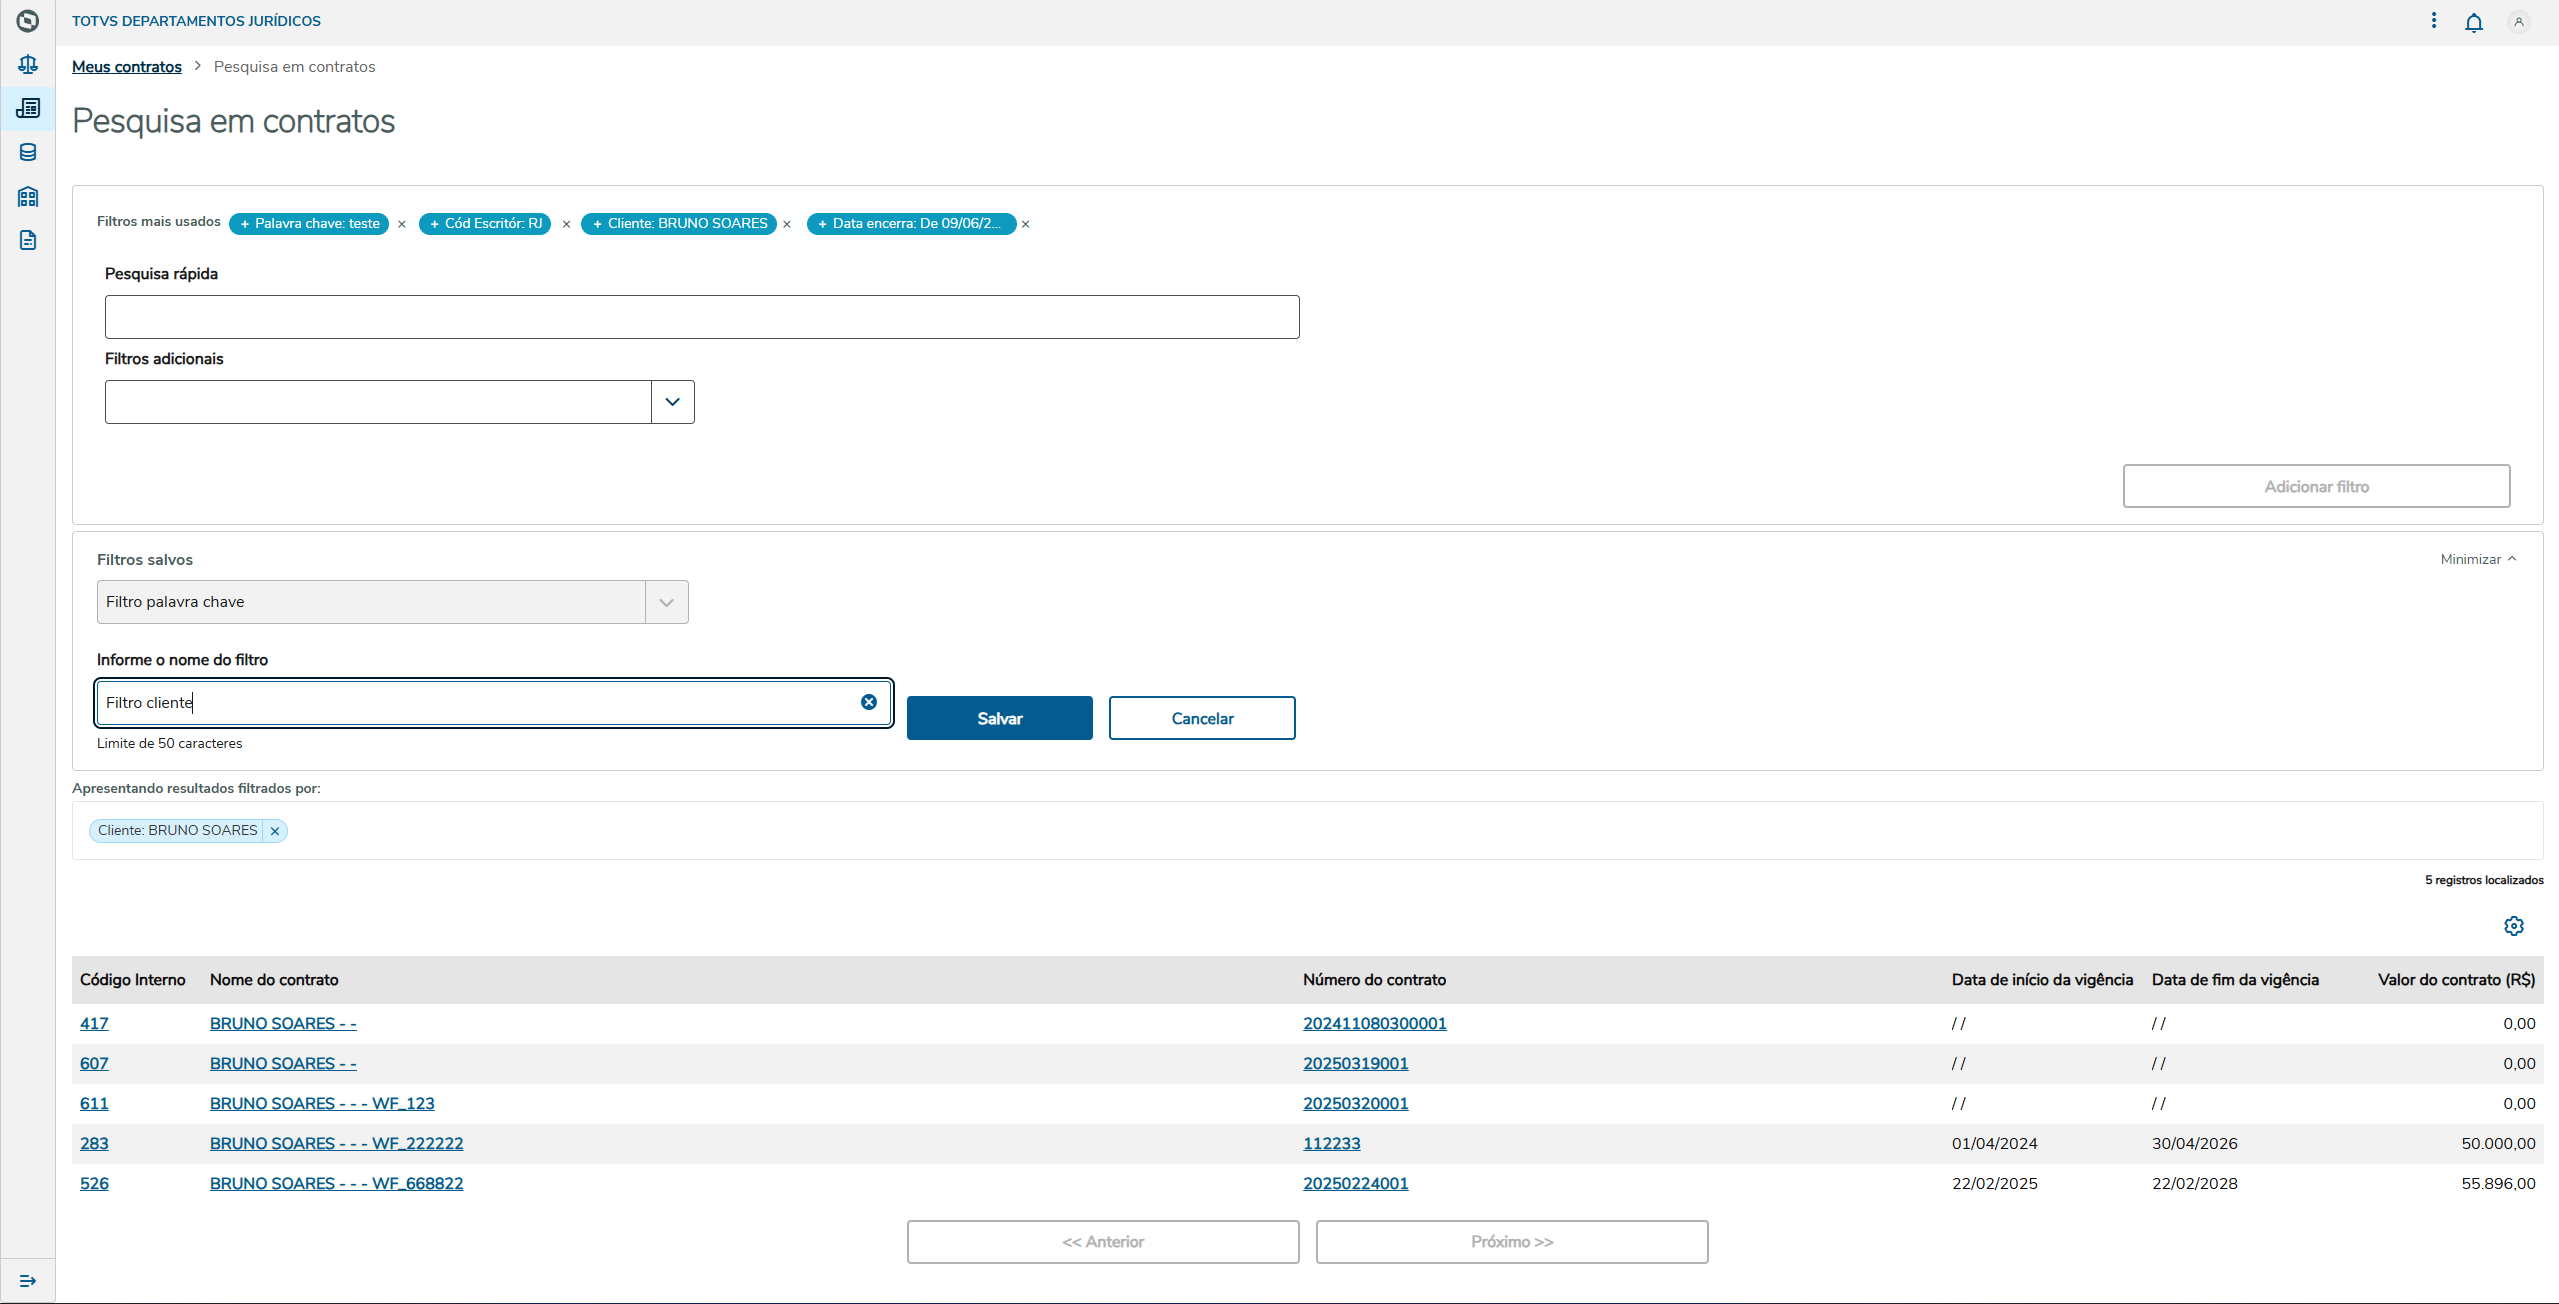Click the Cancelar button

[x=1201, y=718]
